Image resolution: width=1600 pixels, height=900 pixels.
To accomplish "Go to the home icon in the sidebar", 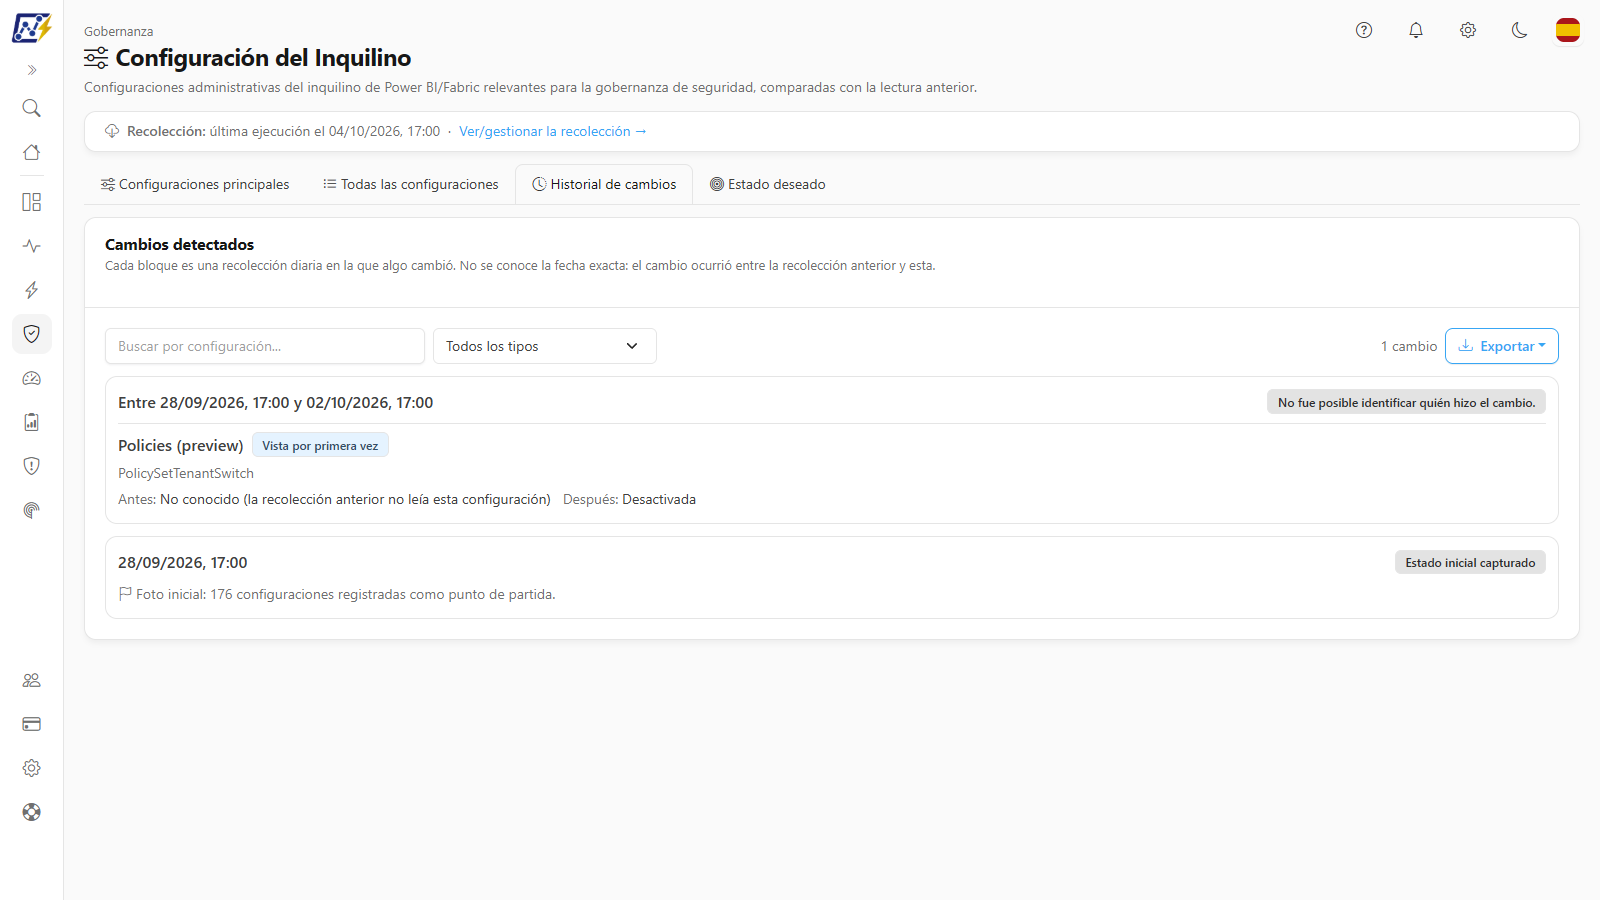I will 32,152.
